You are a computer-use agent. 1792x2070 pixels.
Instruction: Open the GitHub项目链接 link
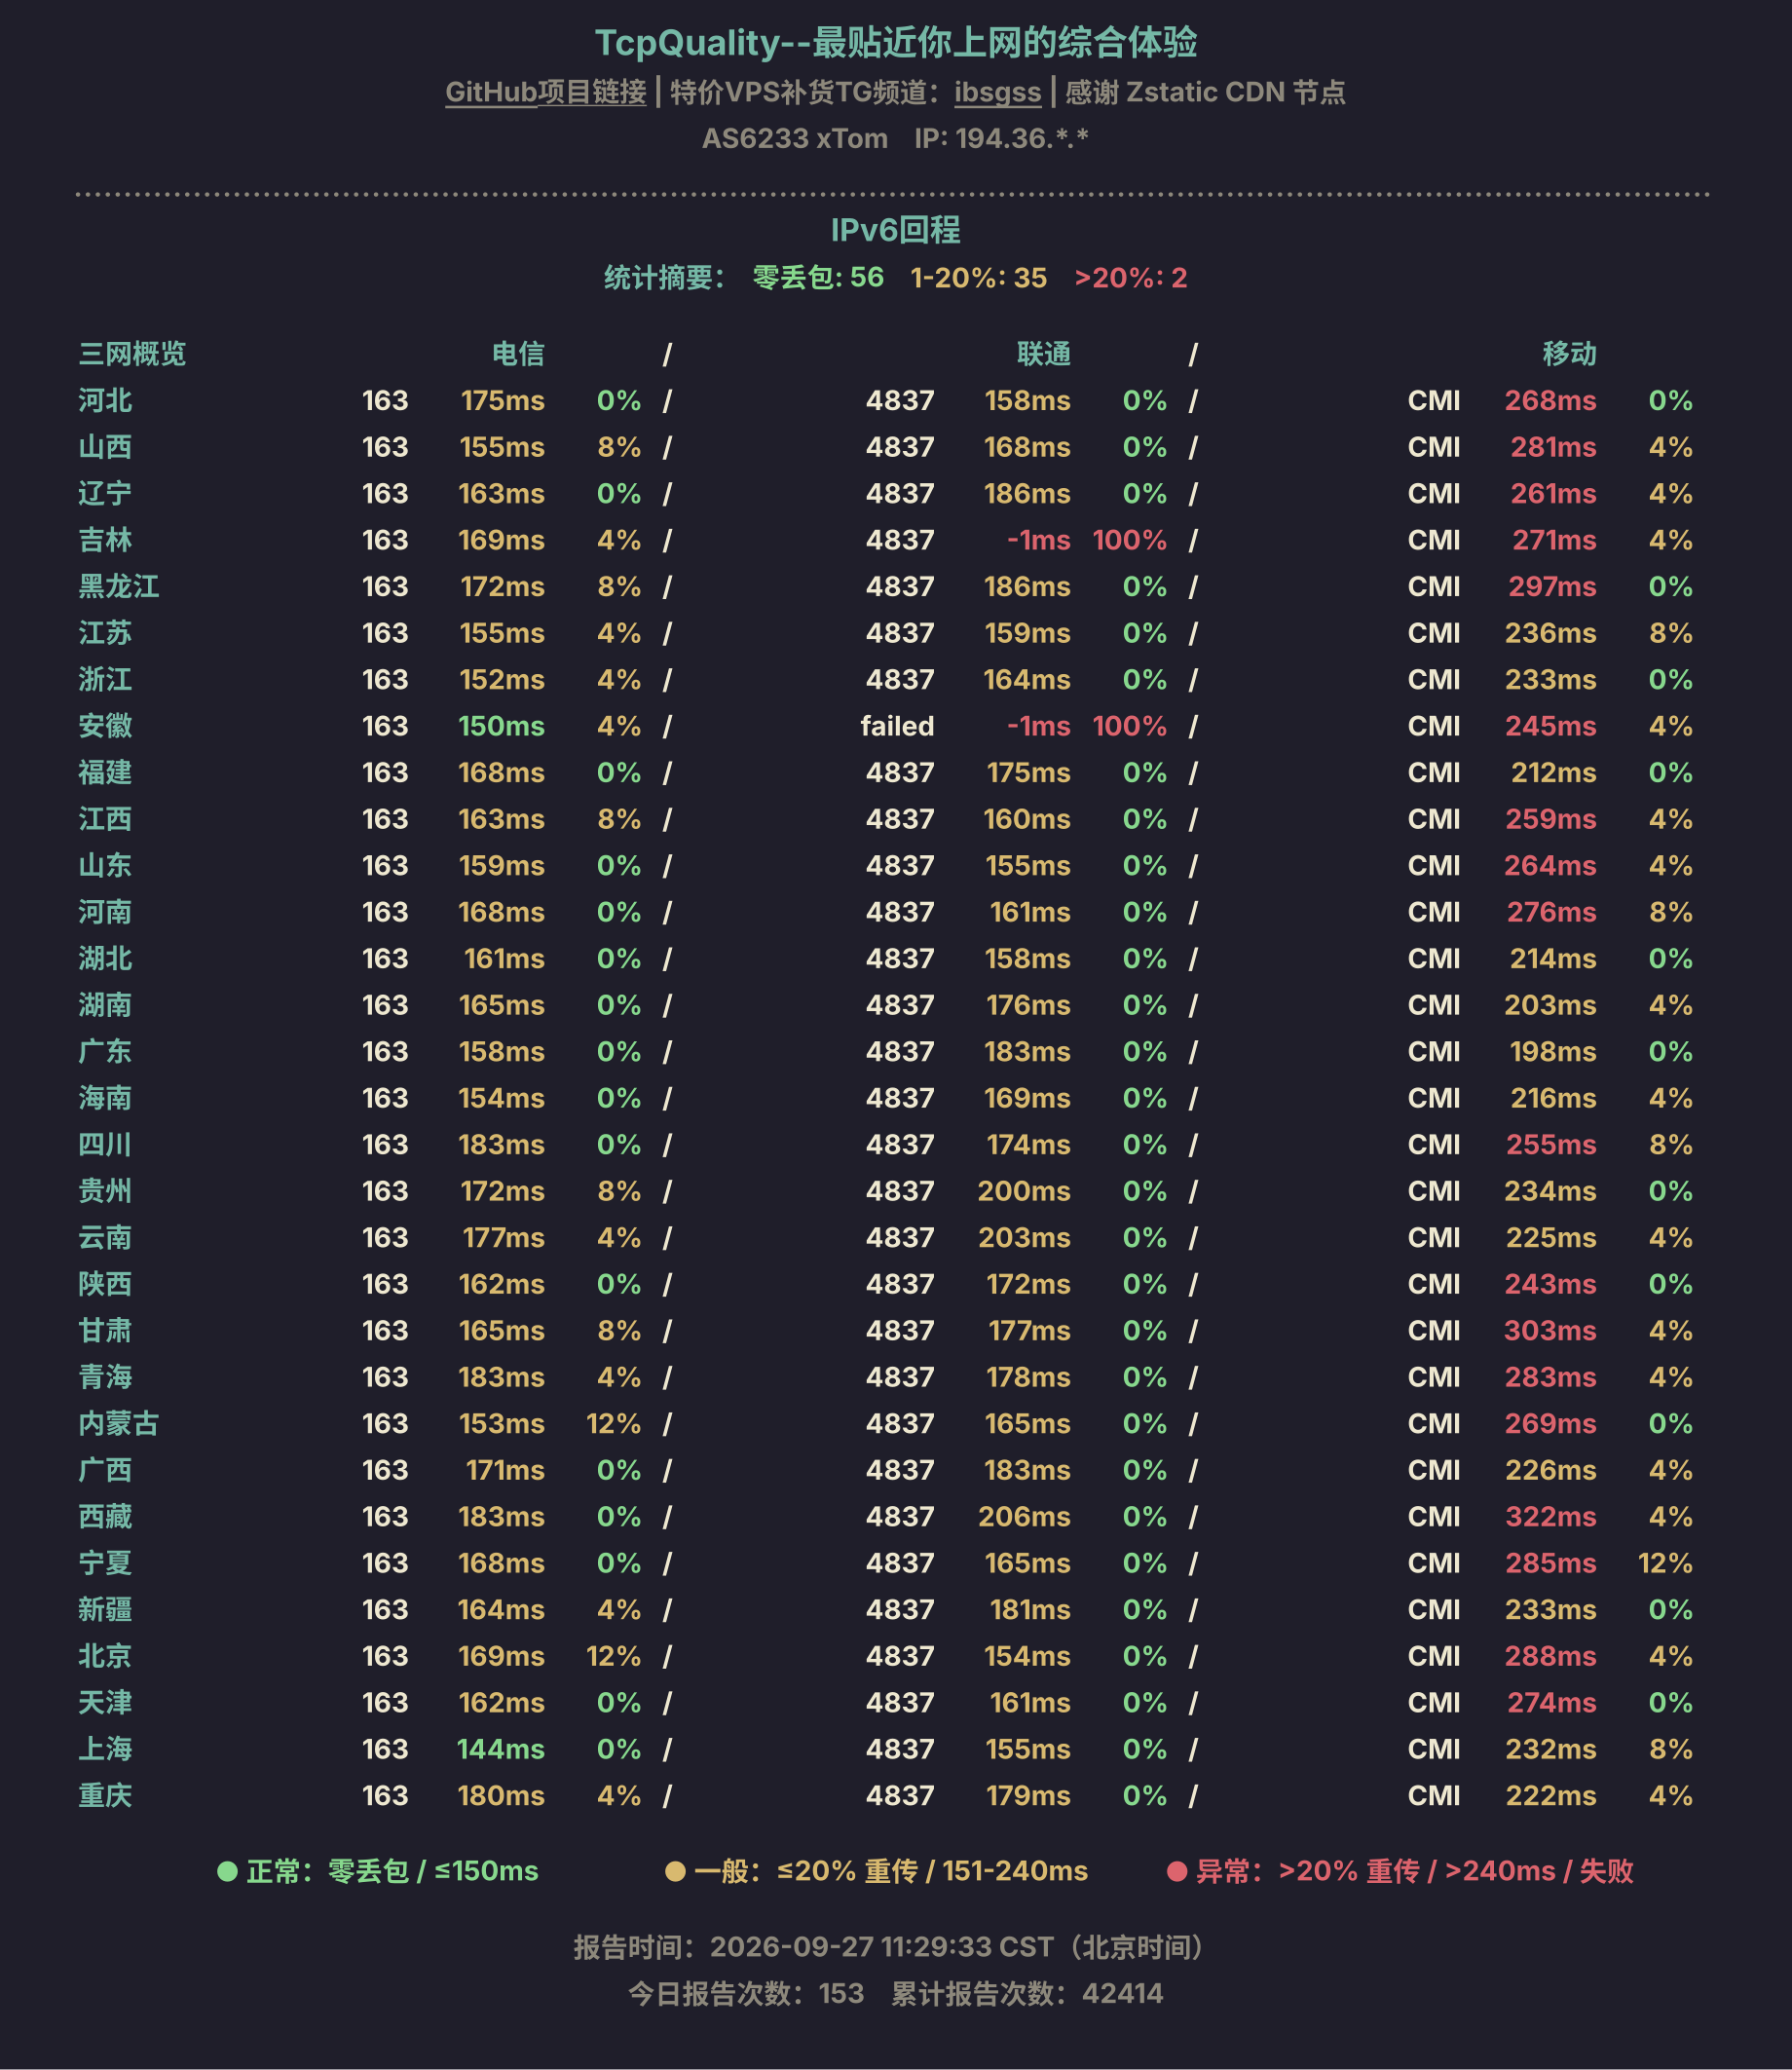click(x=545, y=92)
